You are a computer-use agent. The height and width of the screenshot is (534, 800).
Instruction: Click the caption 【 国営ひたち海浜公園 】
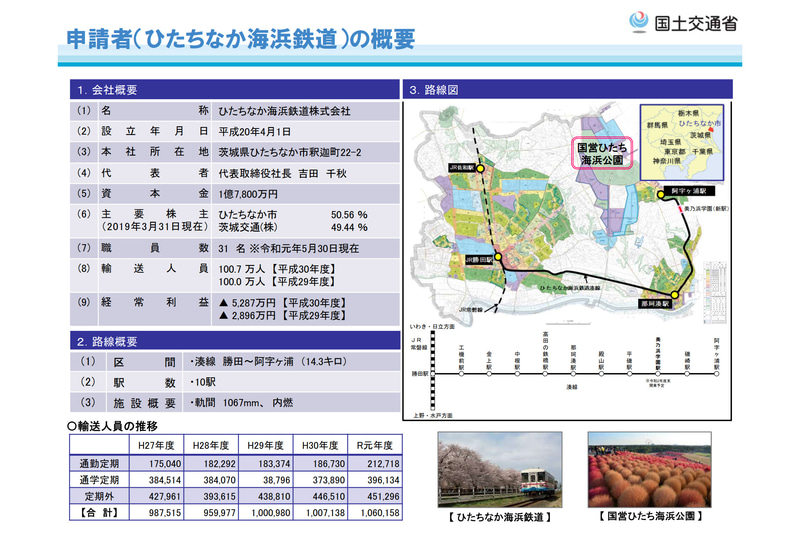point(651,516)
